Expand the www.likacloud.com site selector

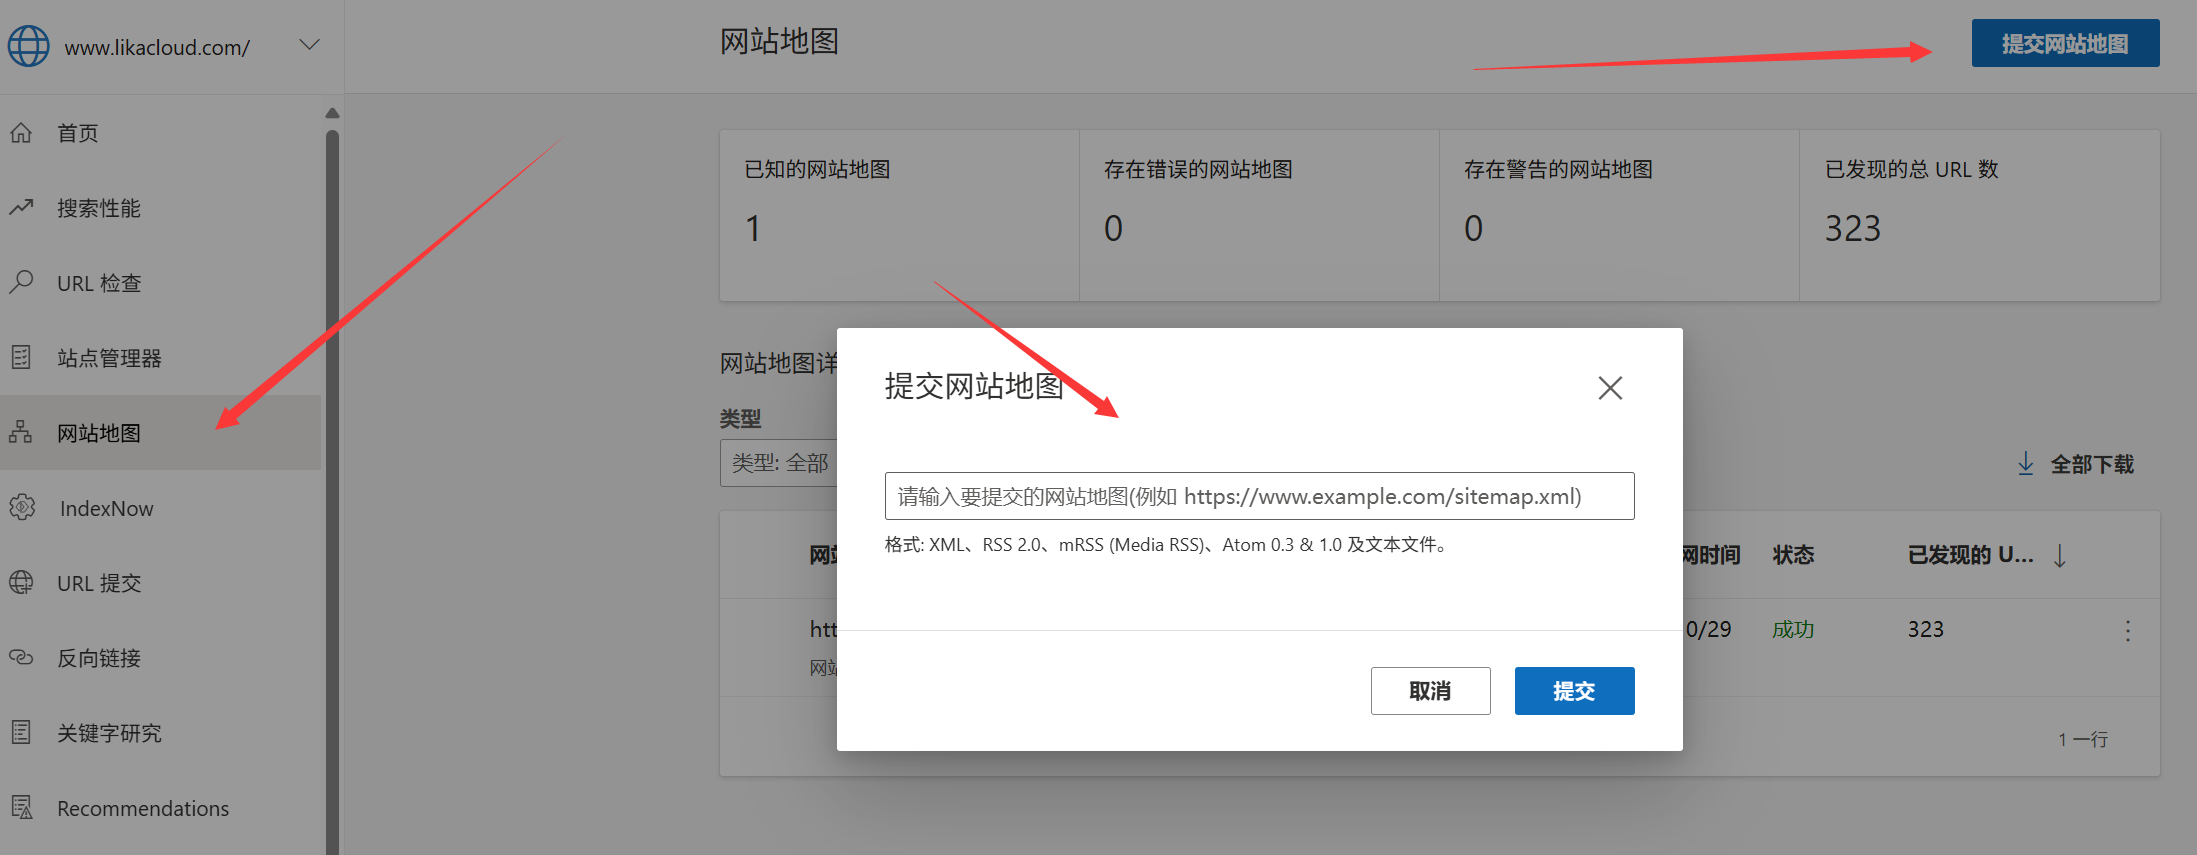(x=309, y=45)
